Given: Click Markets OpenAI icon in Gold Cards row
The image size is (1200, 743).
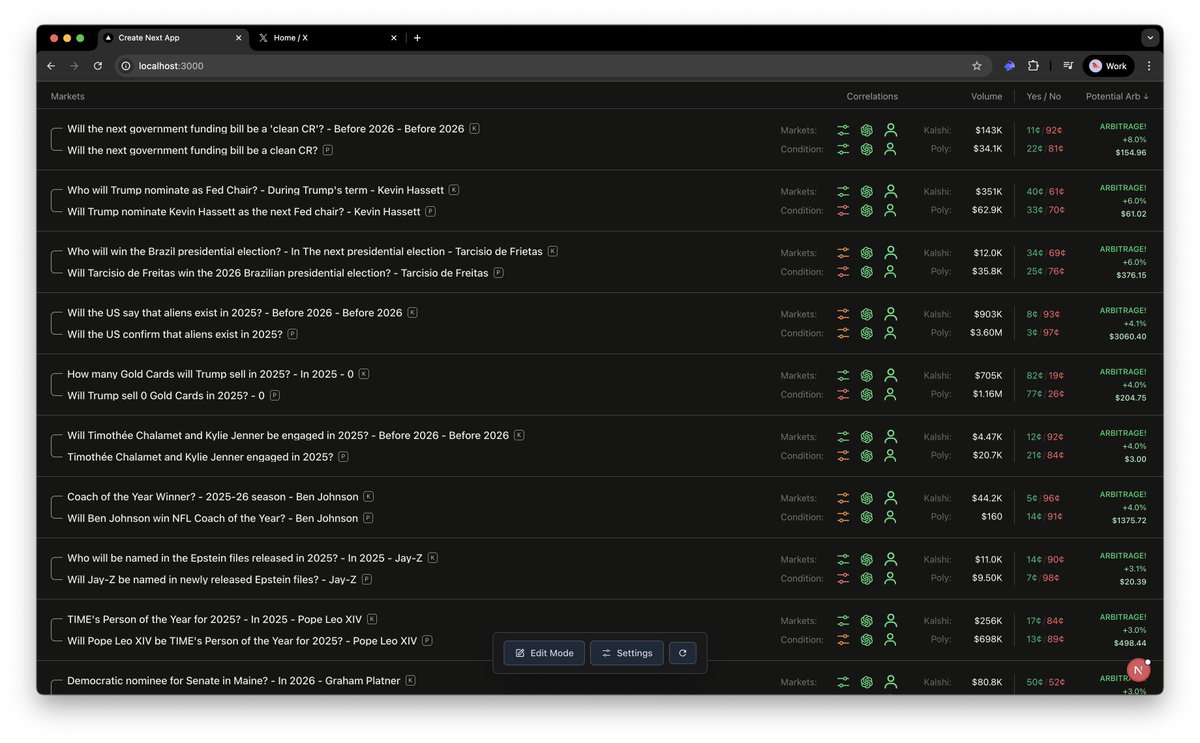Looking at the screenshot, I should pyautogui.click(x=867, y=375).
